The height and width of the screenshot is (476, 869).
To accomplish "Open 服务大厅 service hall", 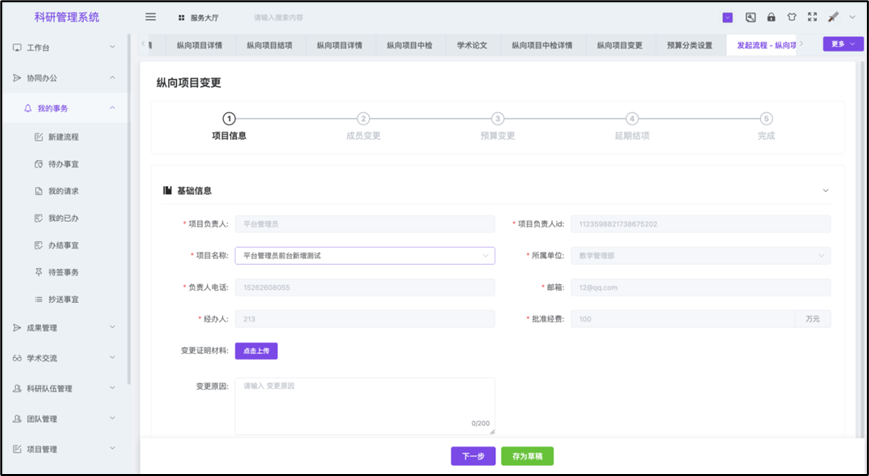I will pyautogui.click(x=200, y=18).
